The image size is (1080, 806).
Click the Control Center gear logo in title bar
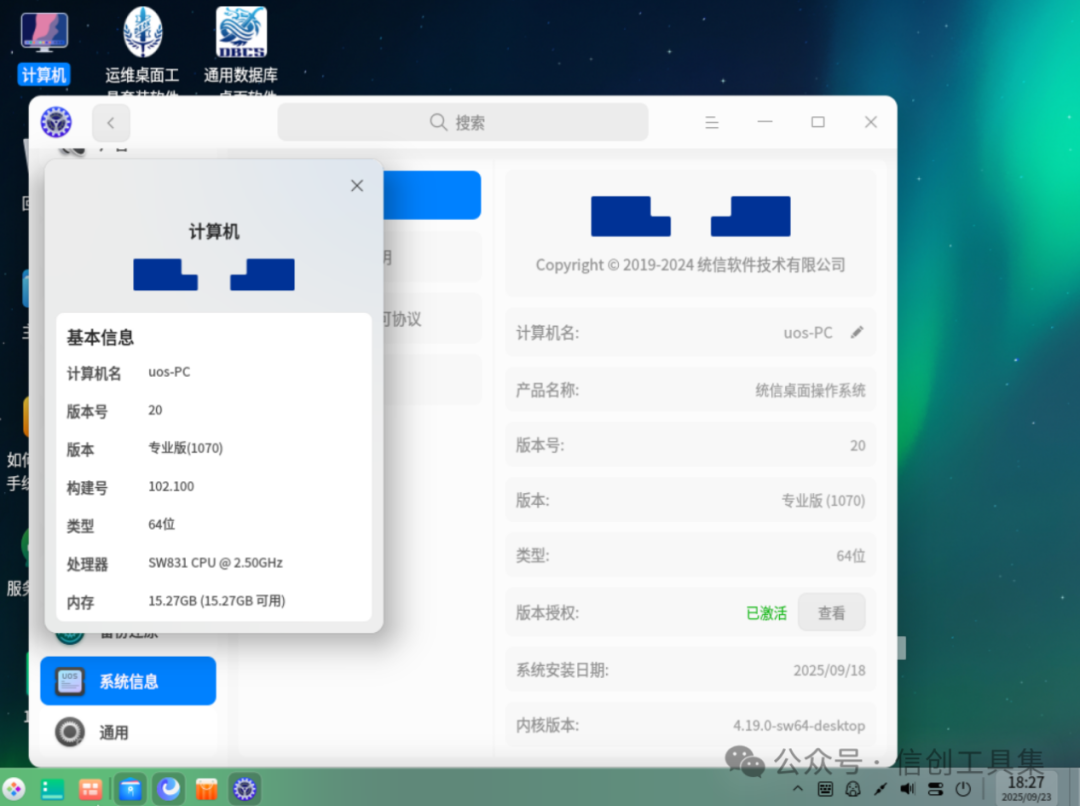pyautogui.click(x=56, y=123)
